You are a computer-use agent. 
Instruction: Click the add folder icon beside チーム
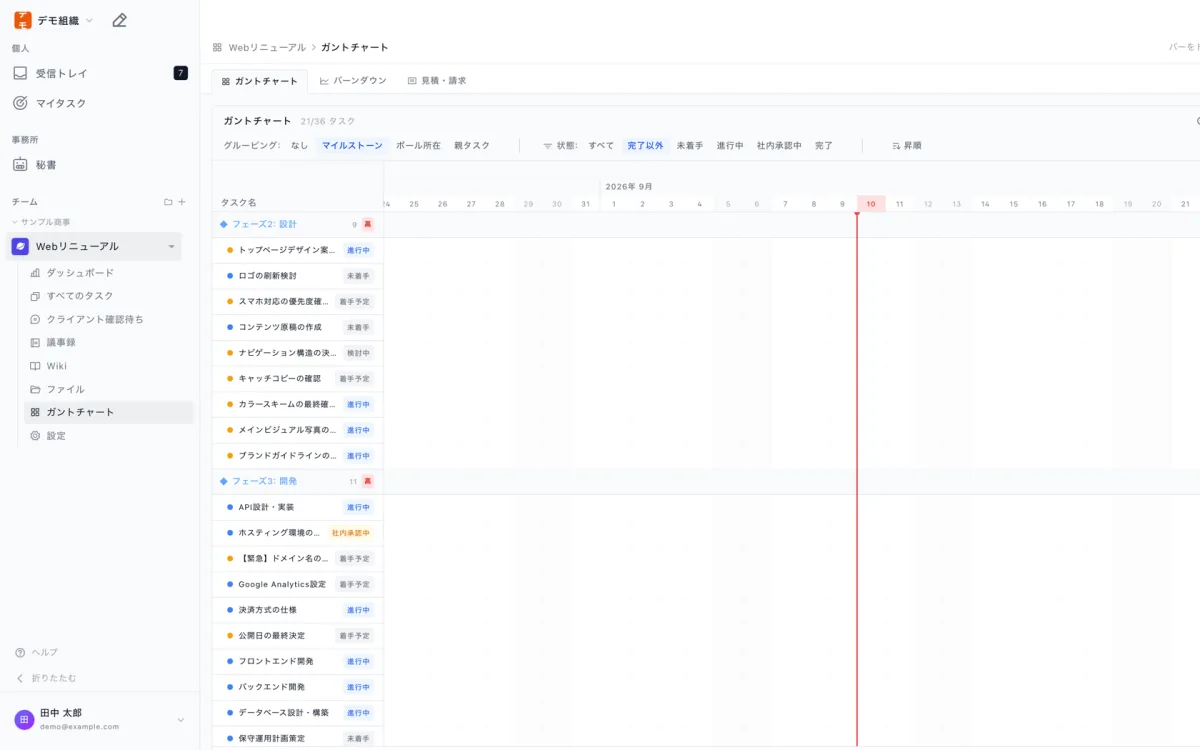(168, 202)
